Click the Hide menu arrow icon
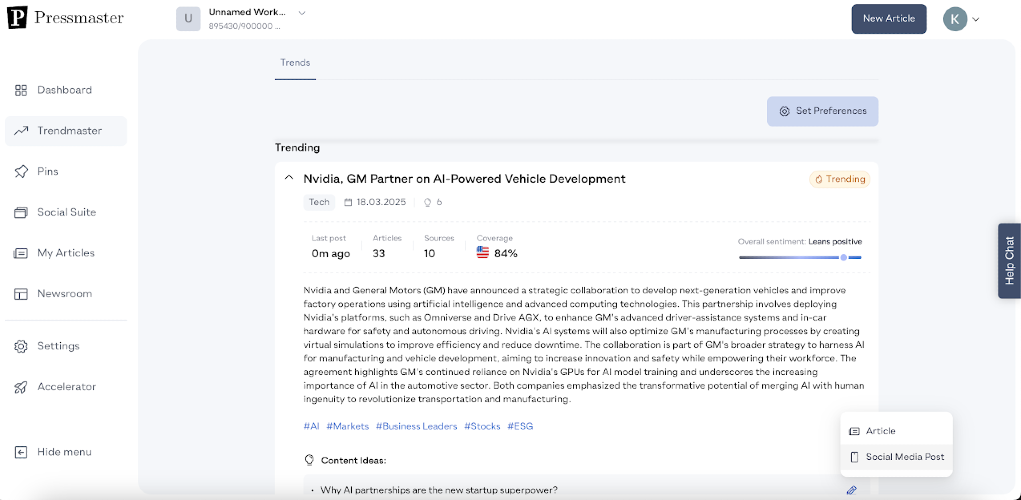 [x=21, y=452]
